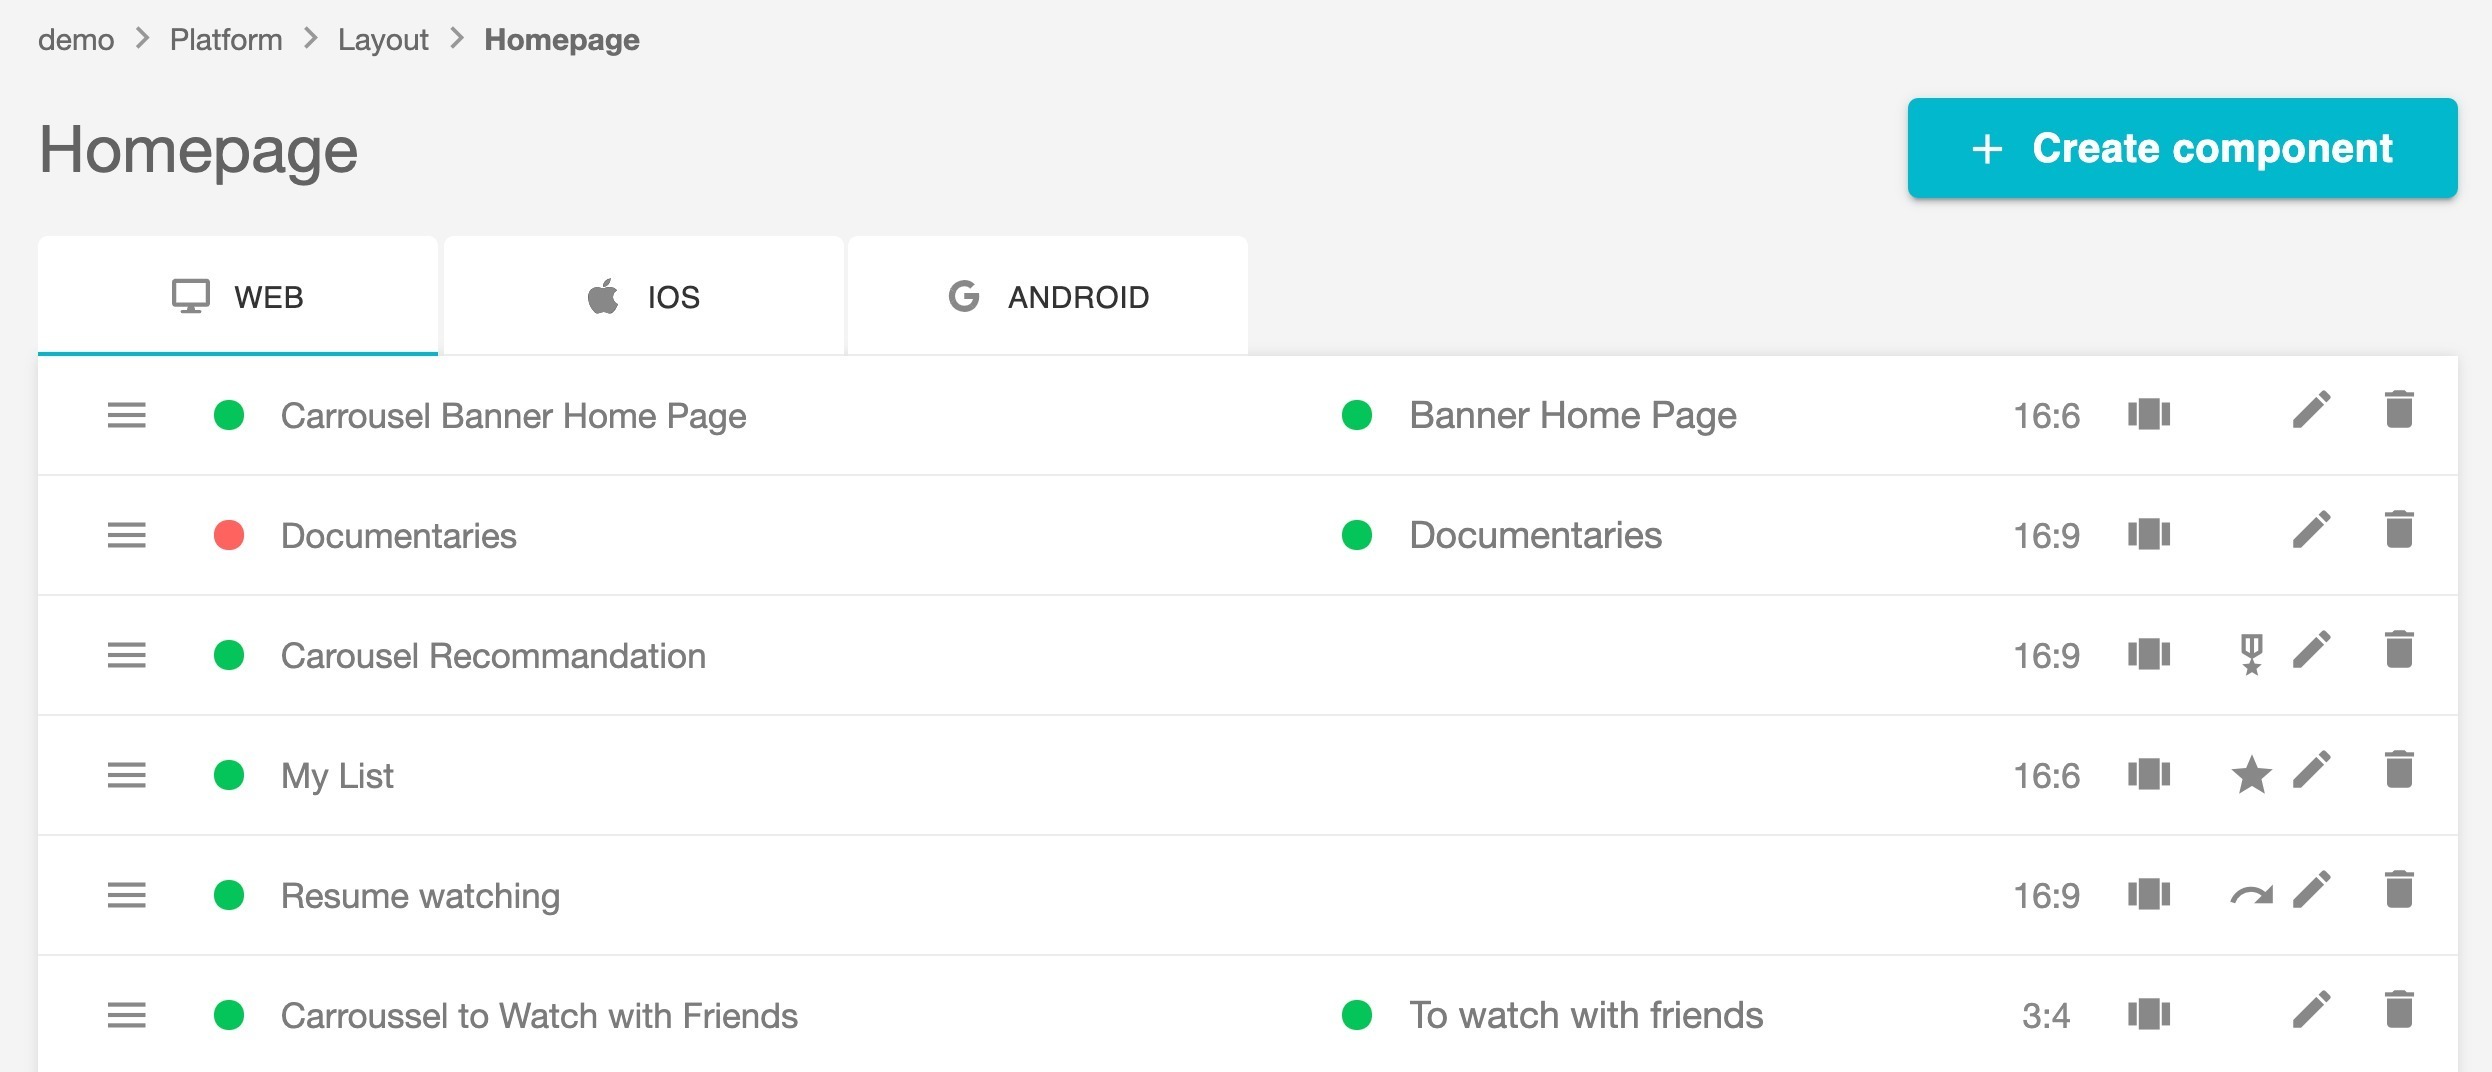This screenshot has width=2492, height=1072.
Task: Toggle status dot of Carousel Recommandation
Action: click(x=229, y=655)
